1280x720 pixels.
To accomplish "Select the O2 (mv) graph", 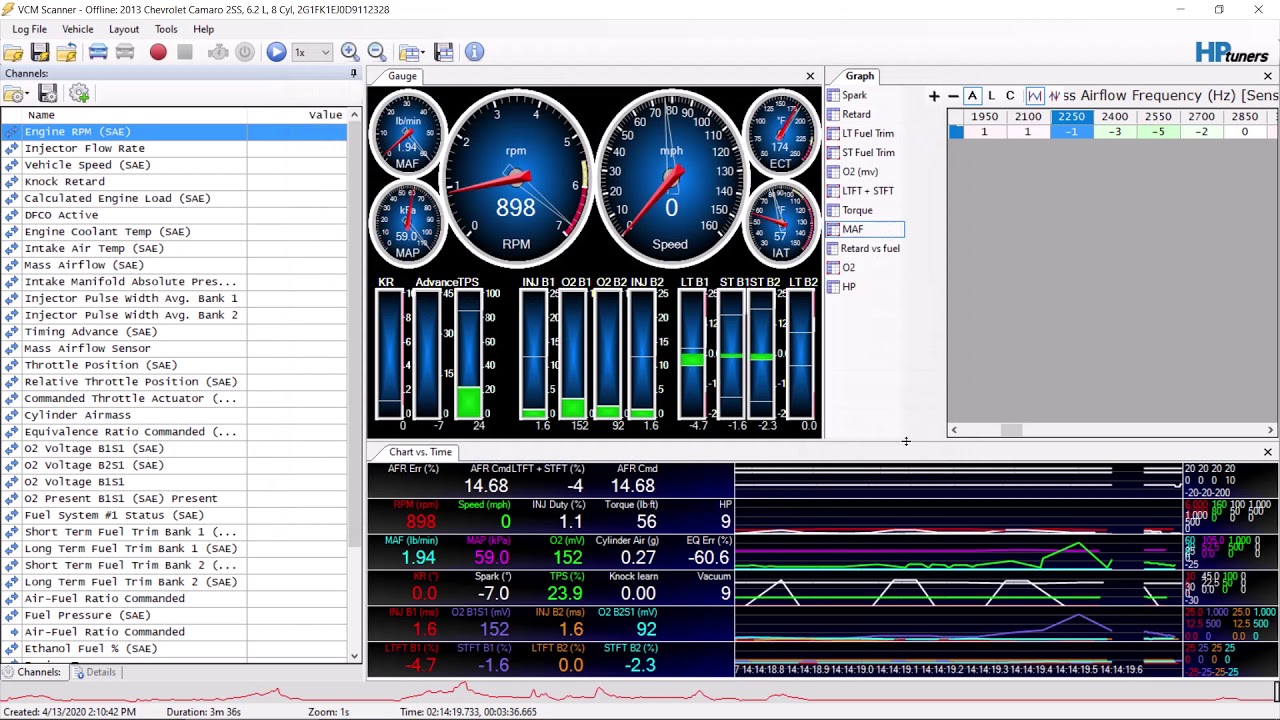I will [x=853, y=172].
